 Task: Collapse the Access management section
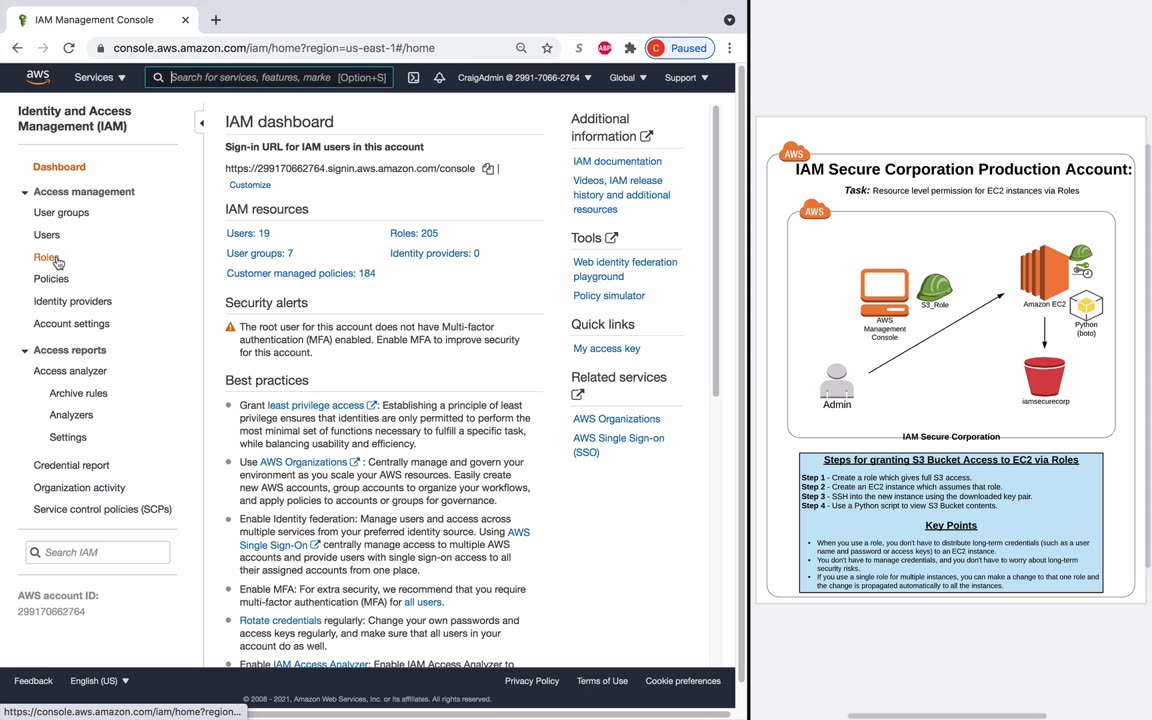coord(24,192)
